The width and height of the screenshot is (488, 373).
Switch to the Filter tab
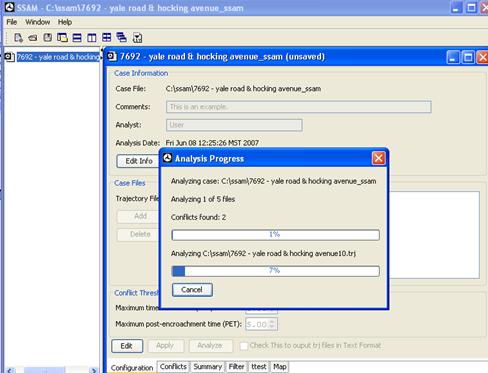click(236, 367)
